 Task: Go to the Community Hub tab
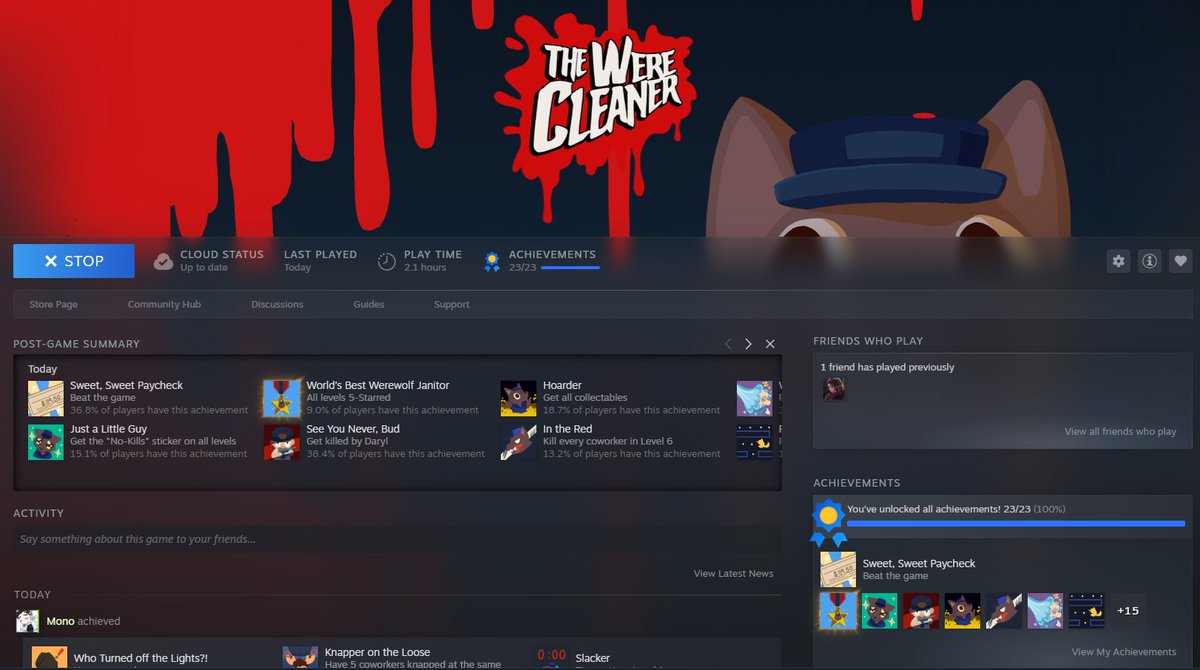pyautogui.click(x=164, y=304)
